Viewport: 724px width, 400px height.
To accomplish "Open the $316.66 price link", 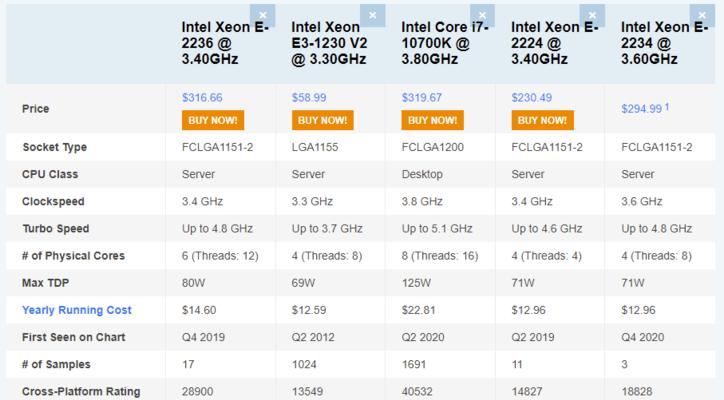I will click(x=202, y=97).
